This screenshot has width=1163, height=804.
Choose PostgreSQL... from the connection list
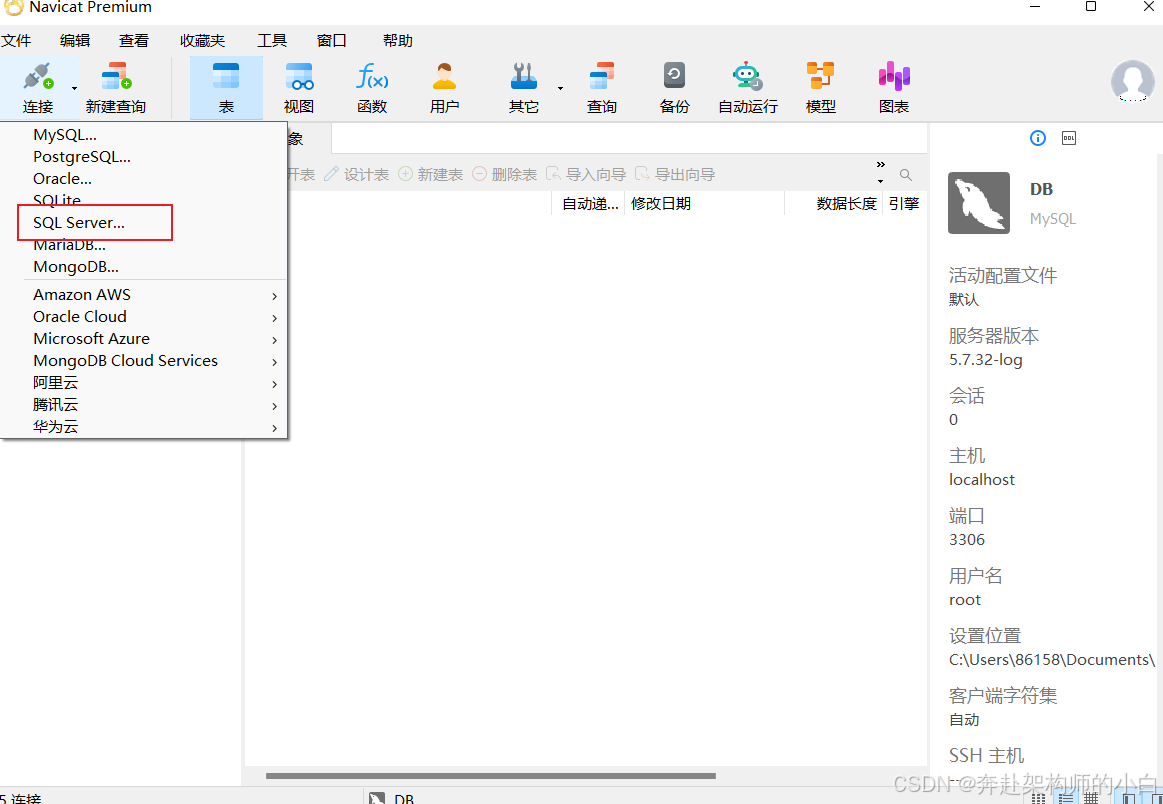click(x=144, y=156)
